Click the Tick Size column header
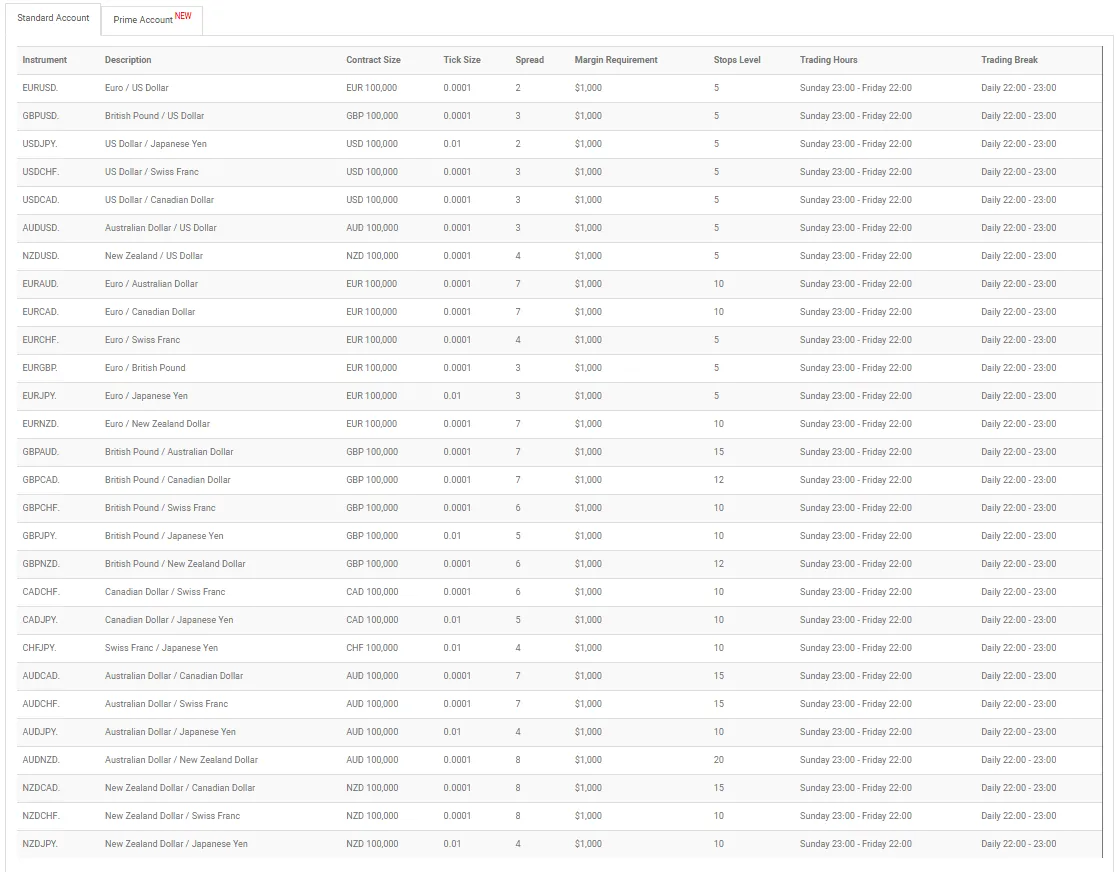This screenshot has height=872, width=1119. 462,60
